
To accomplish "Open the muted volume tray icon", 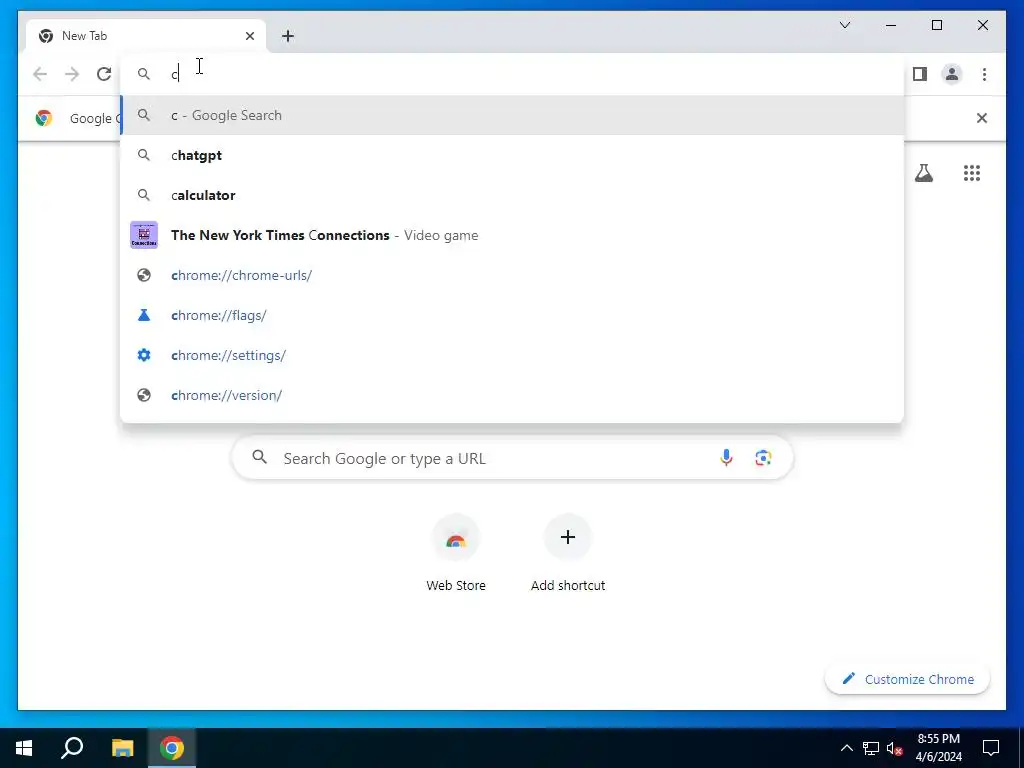I will click(895, 748).
